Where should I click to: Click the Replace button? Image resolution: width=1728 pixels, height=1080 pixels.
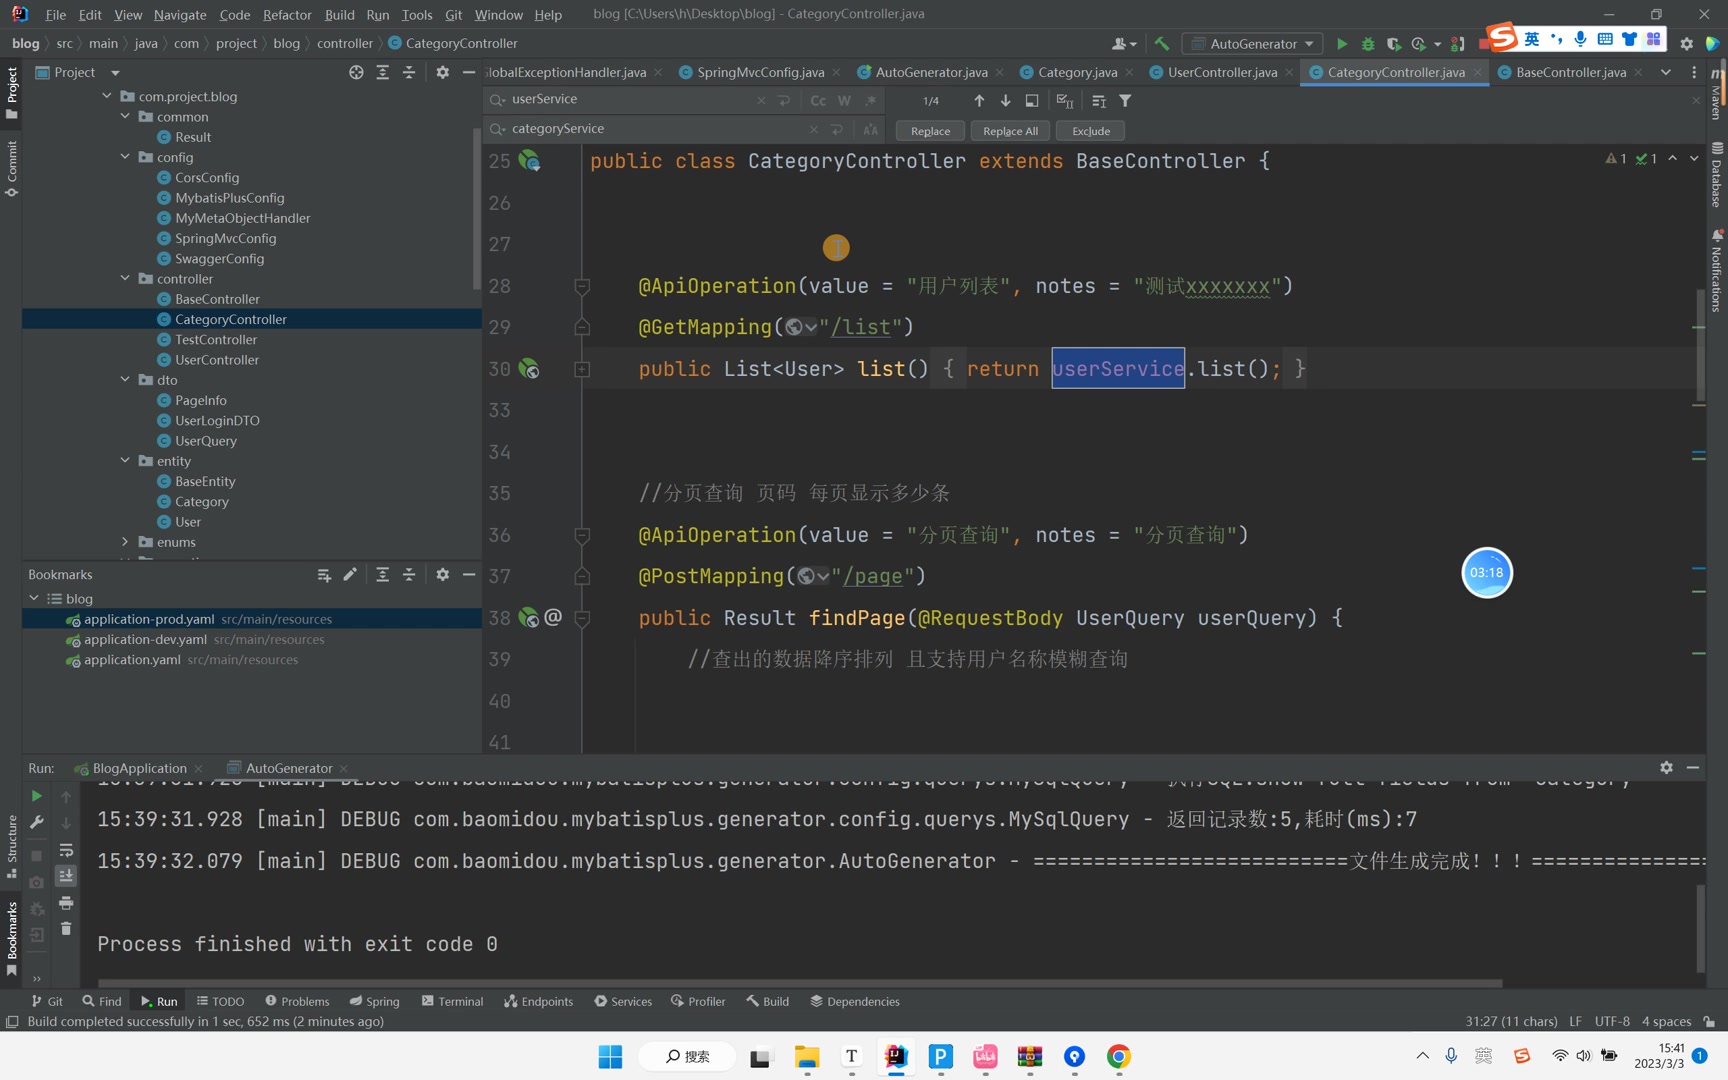[930, 131]
